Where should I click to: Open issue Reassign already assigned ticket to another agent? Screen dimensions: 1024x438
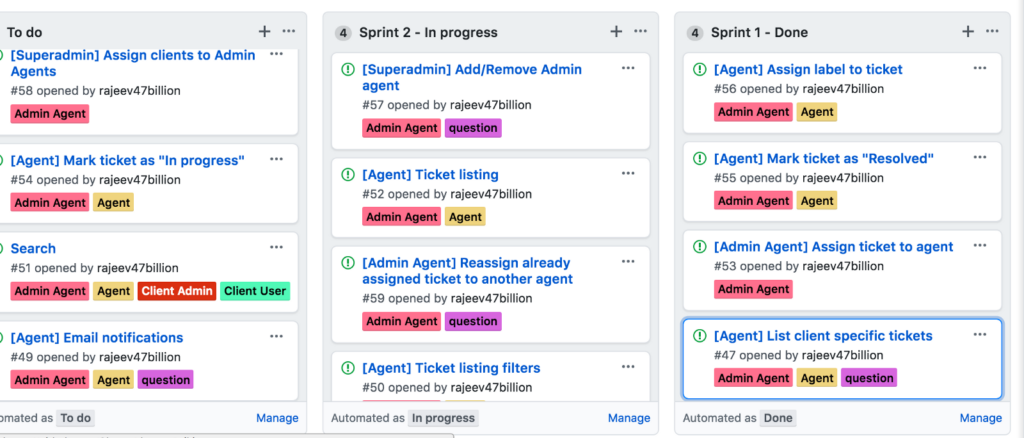click(468, 271)
